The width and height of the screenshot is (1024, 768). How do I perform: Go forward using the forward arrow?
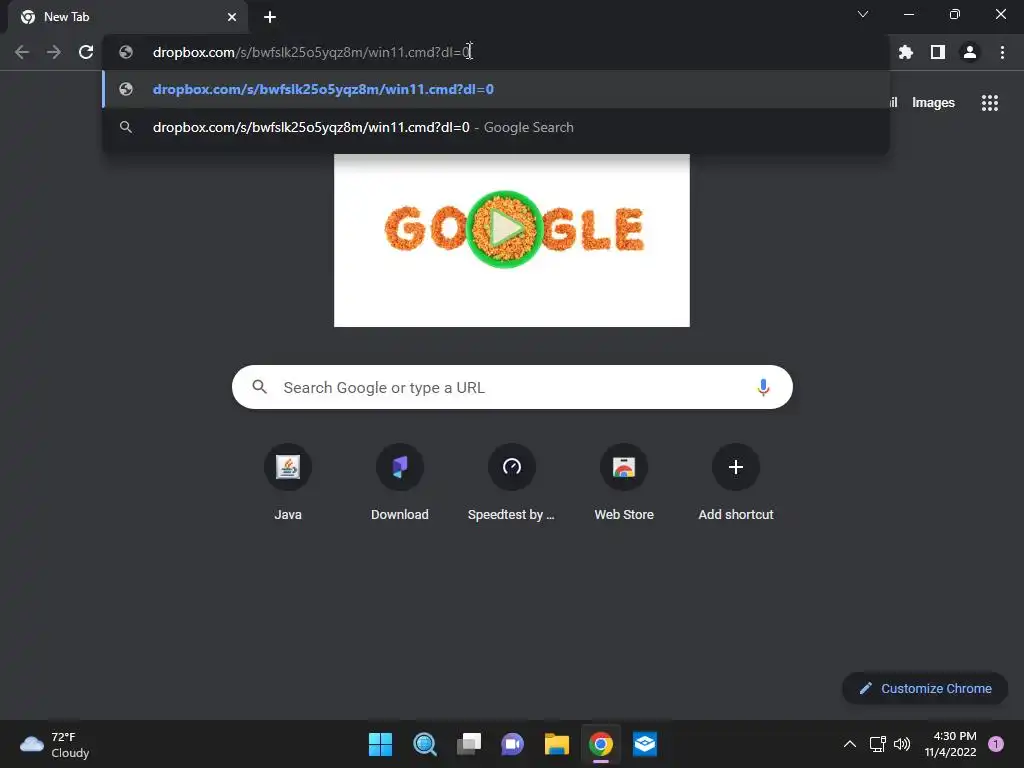point(54,52)
